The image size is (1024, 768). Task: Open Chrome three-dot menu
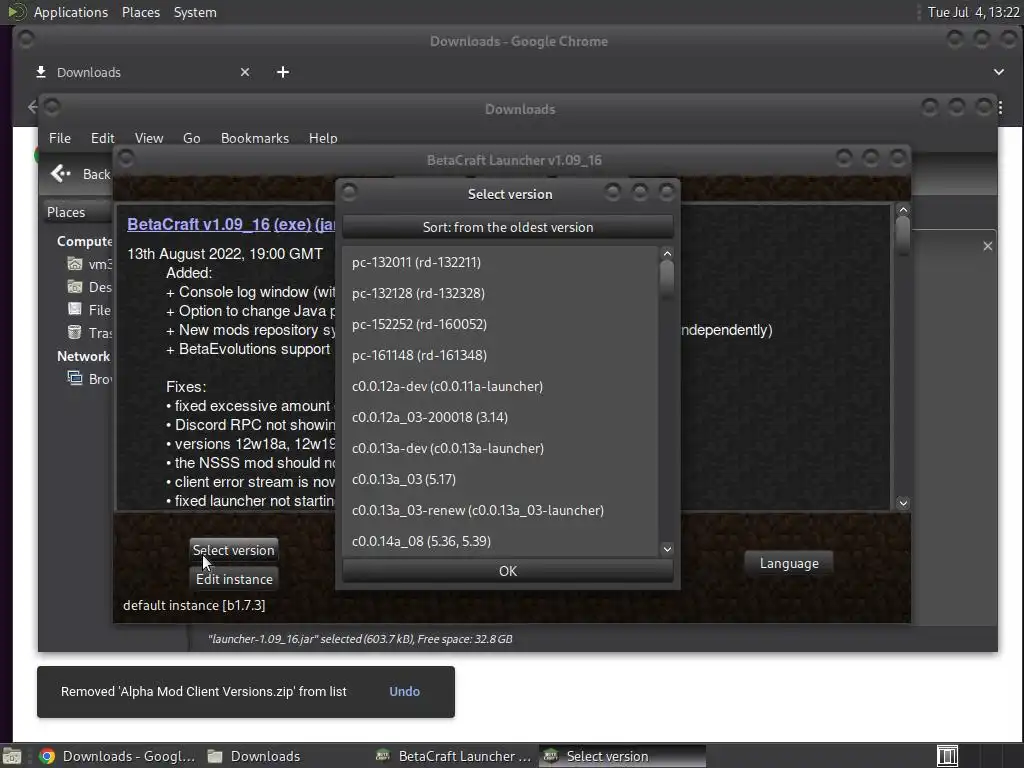point(1000,107)
